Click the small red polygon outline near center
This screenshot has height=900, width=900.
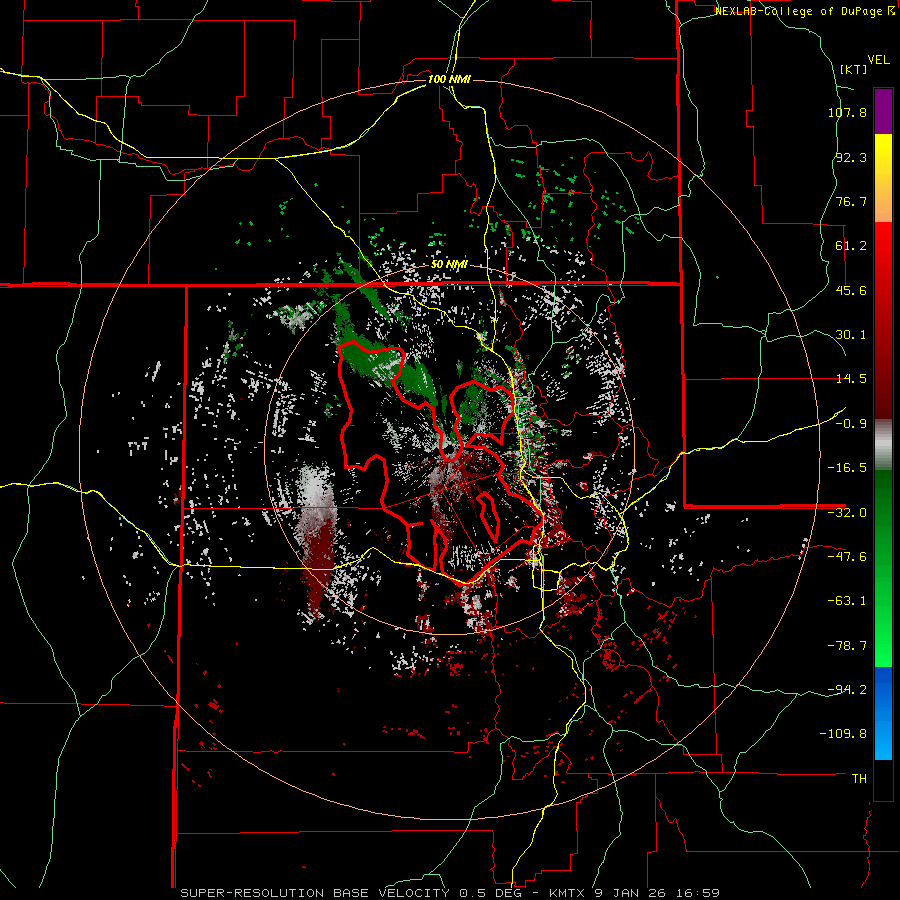click(489, 516)
